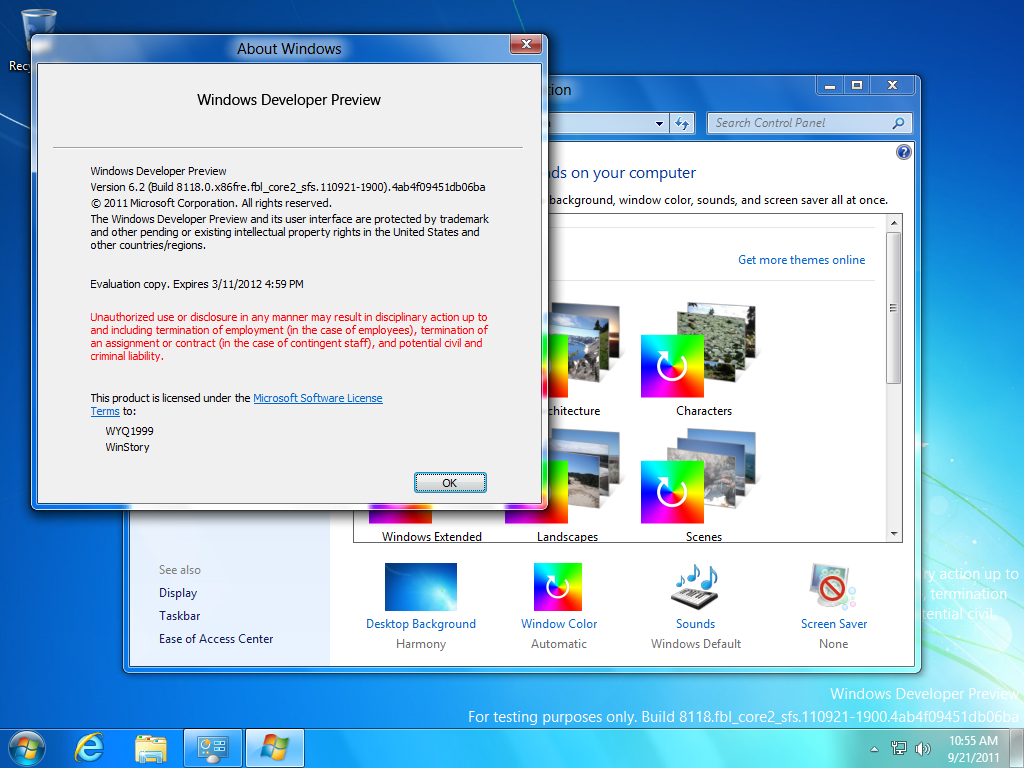Open Sounds settings icon
Image resolution: width=1024 pixels, height=768 pixels.
696,586
